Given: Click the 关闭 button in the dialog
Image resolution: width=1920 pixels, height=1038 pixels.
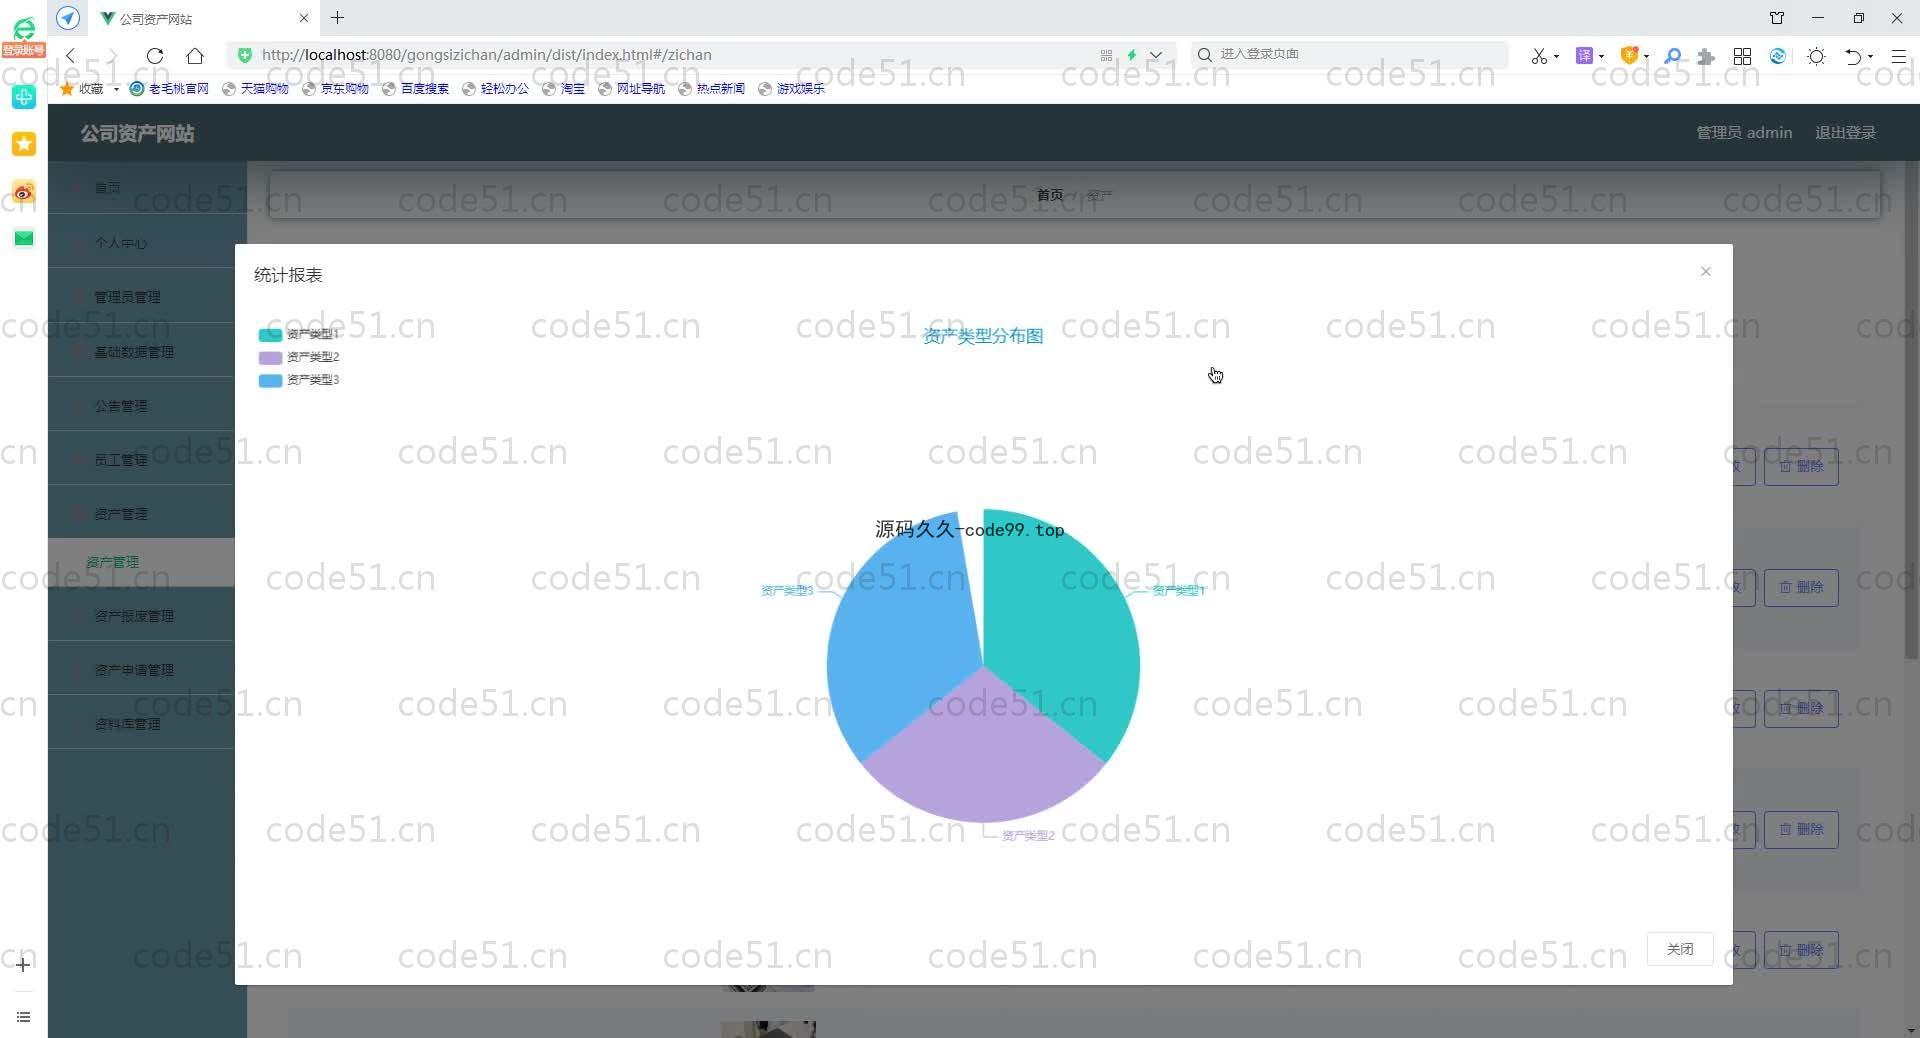Looking at the screenshot, I should (1680, 949).
